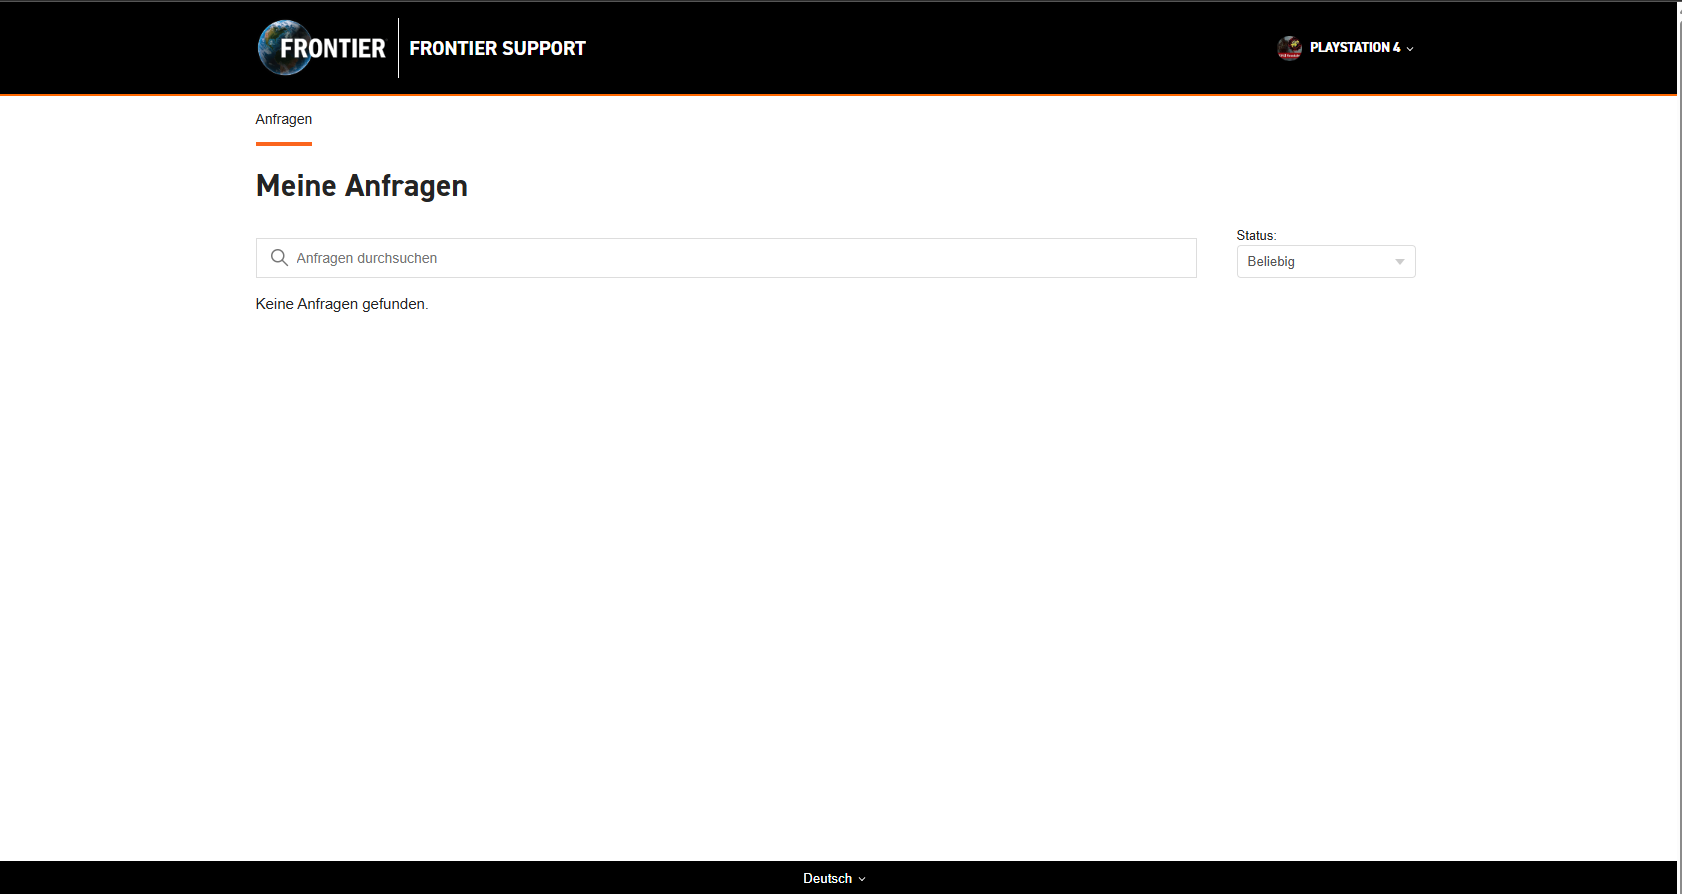Select the Anfragen tab
The width and height of the screenshot is (1682, 894).
[284, 119]
